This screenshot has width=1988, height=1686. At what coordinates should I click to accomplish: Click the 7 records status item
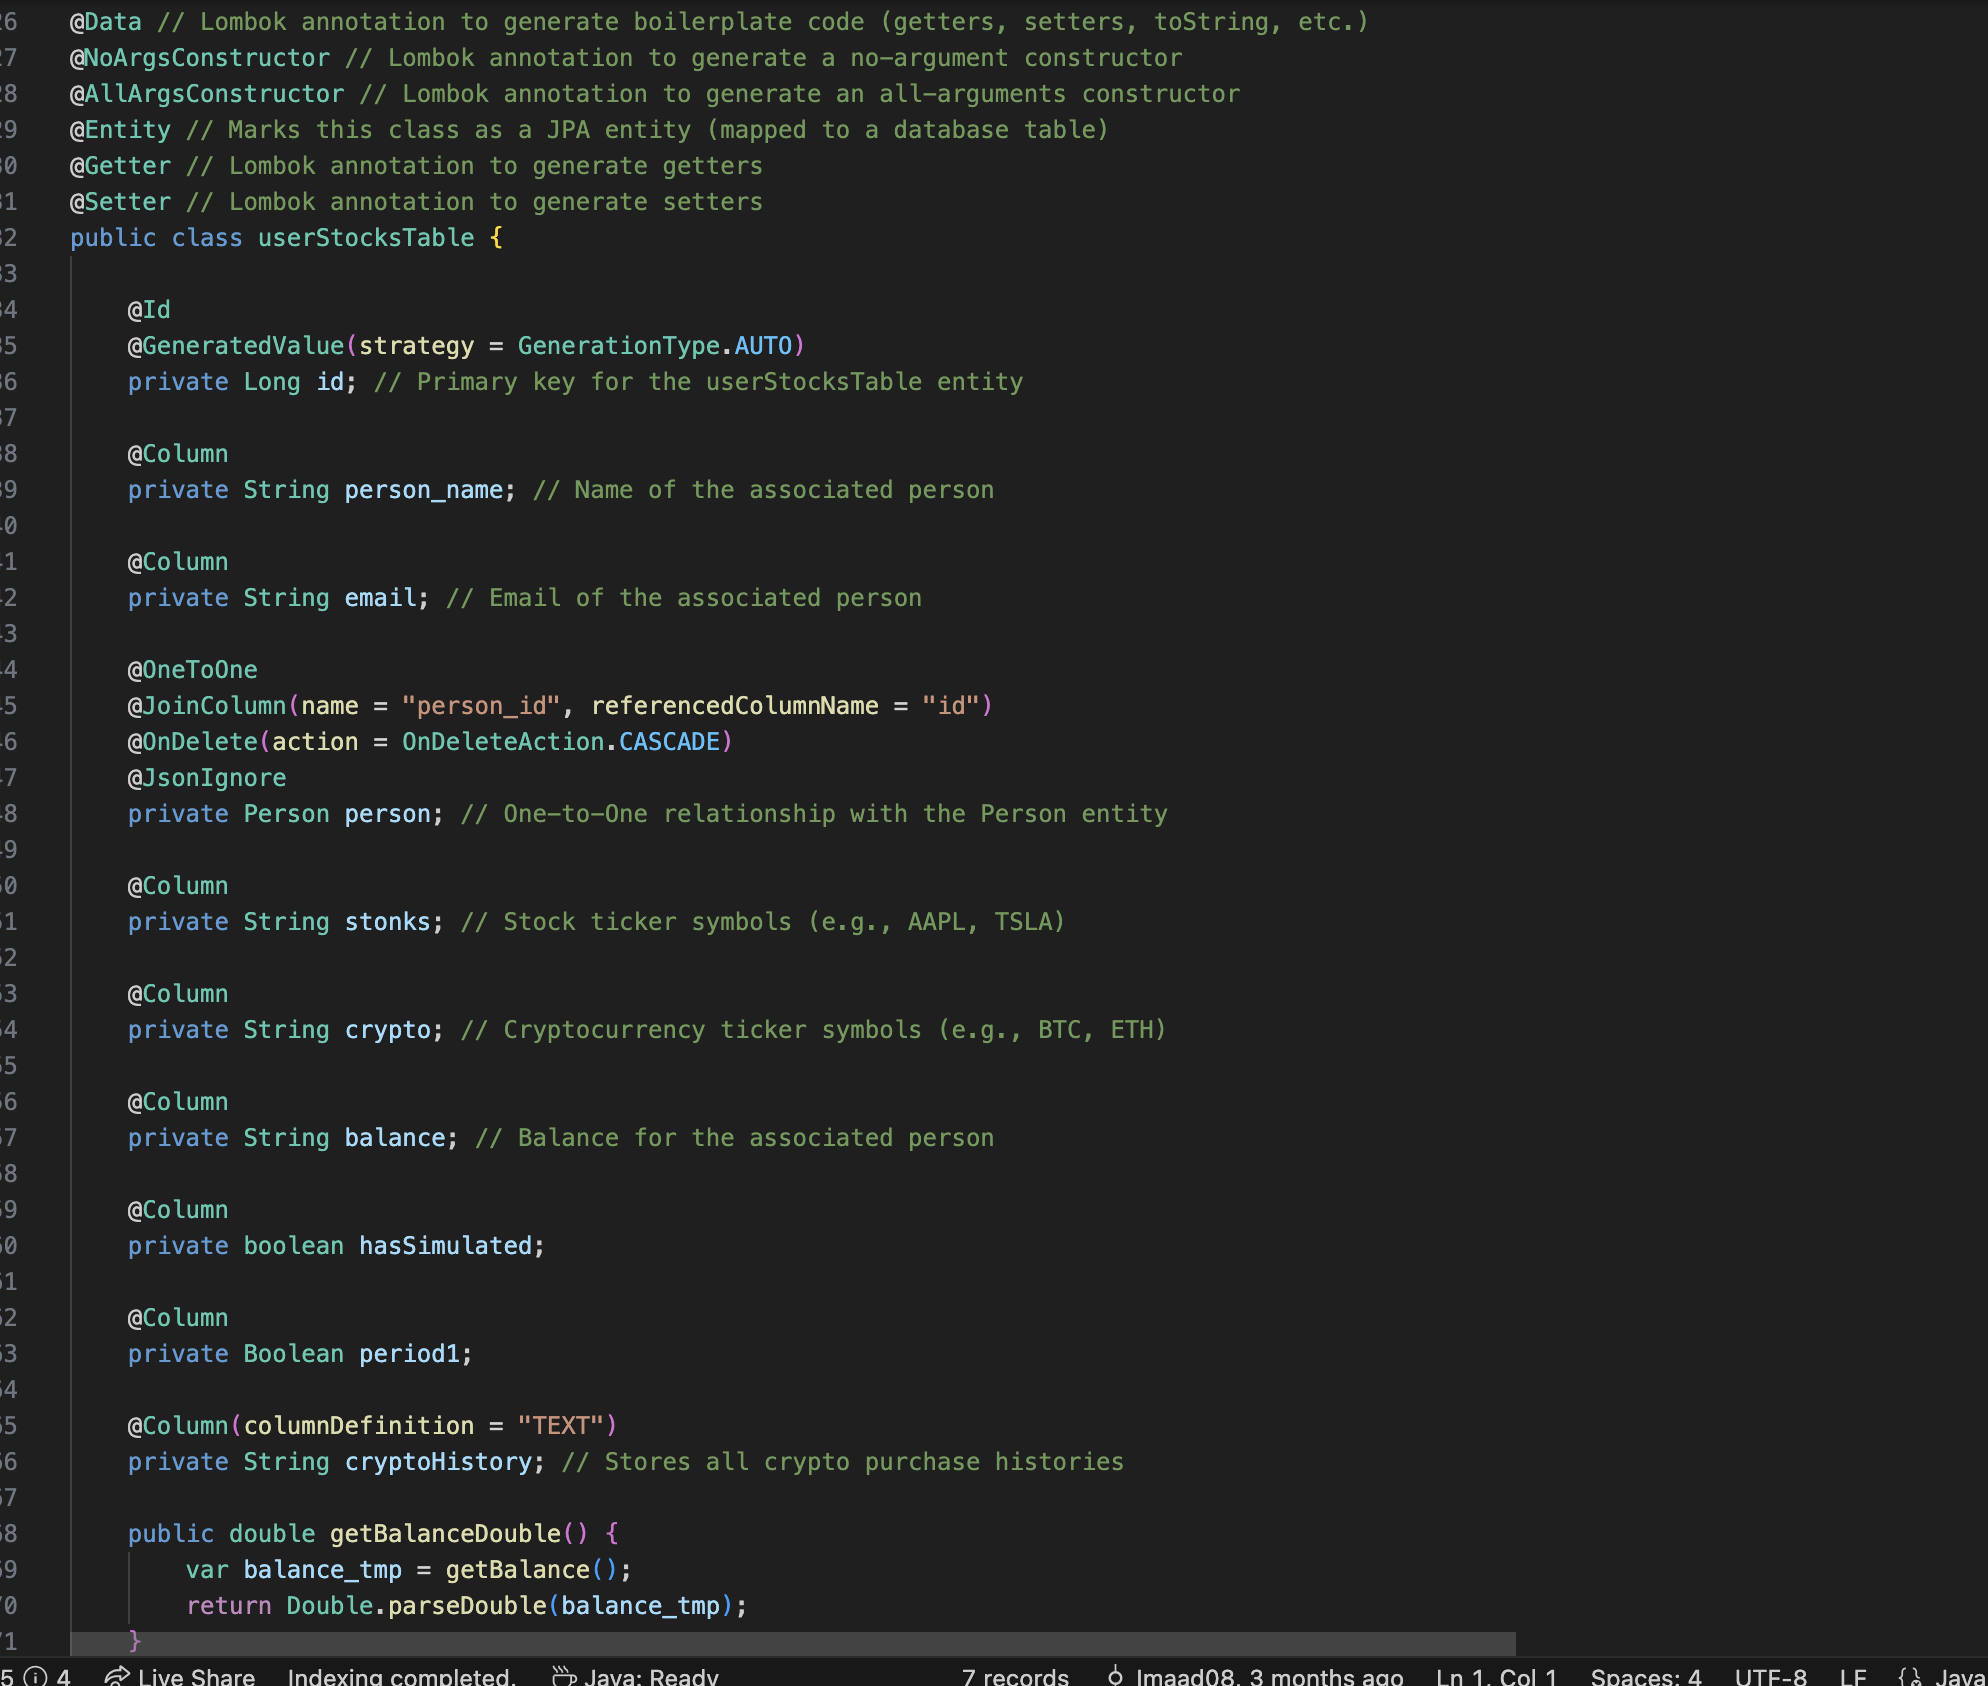coord(1014,1677)
